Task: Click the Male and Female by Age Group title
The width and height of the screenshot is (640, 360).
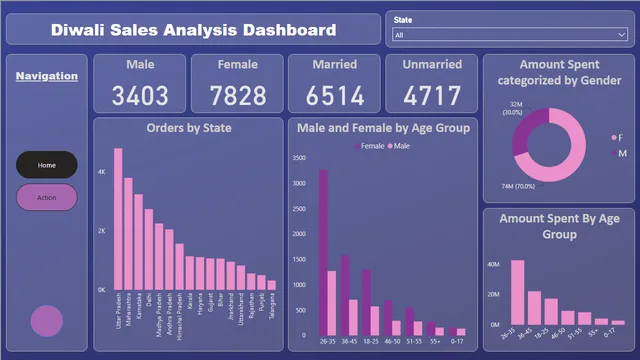Action: coord(383,128)
